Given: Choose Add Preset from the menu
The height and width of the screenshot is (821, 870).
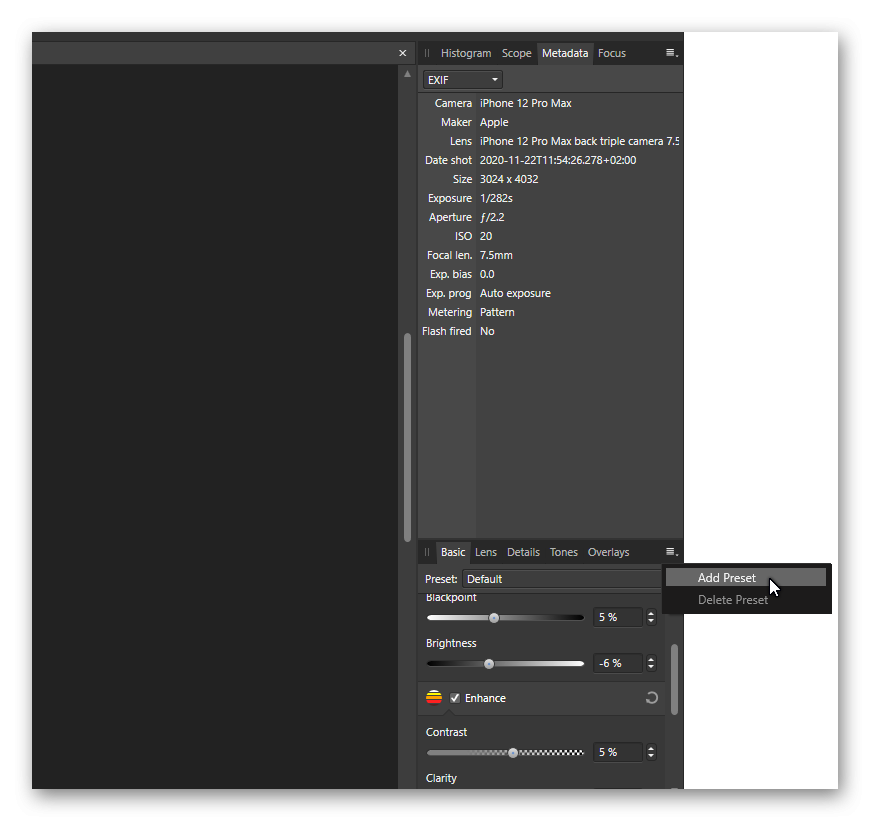Looking at the screenshot, I should 746,577.
